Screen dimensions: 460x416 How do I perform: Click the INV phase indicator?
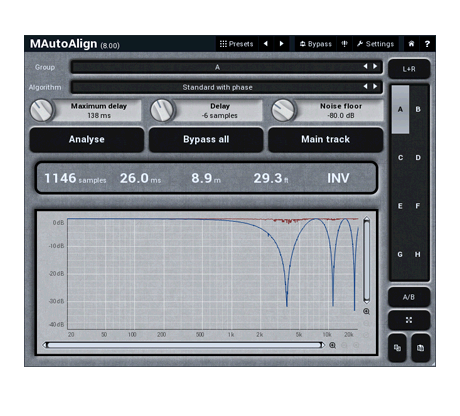(x=338, y=178)
